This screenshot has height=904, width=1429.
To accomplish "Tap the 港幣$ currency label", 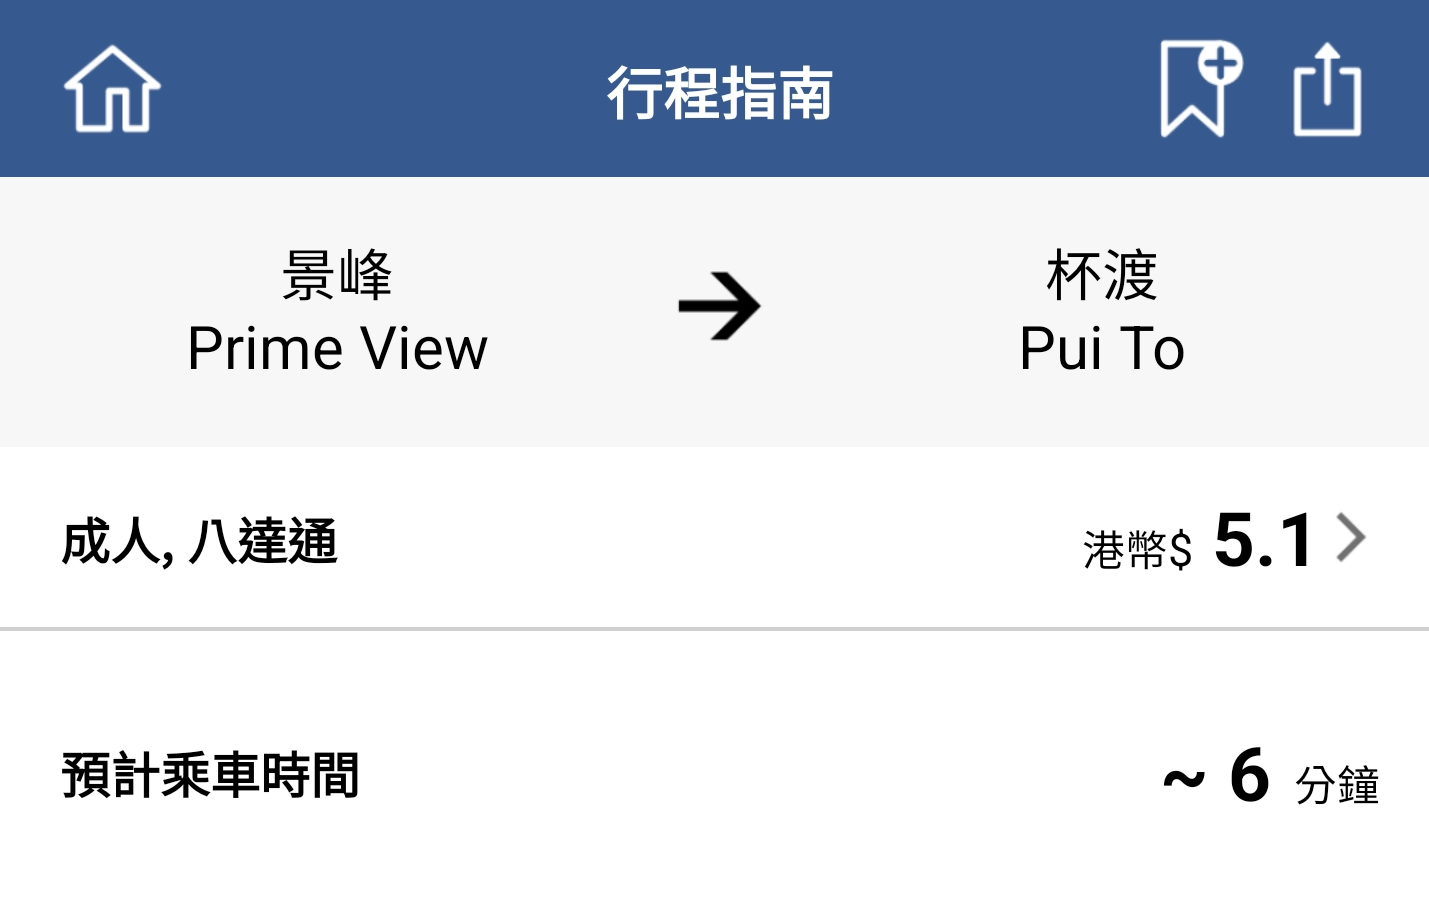I will (1137, 550).
